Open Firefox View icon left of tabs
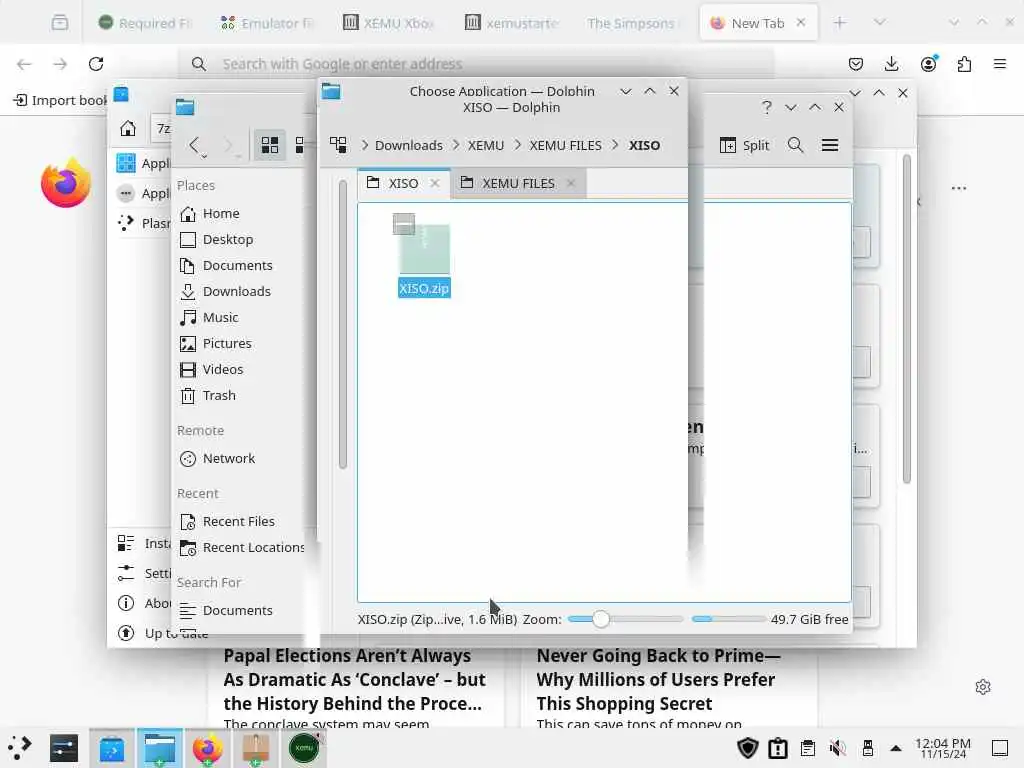The width and height of the screenshot is (1024, 768). (59, 23)
